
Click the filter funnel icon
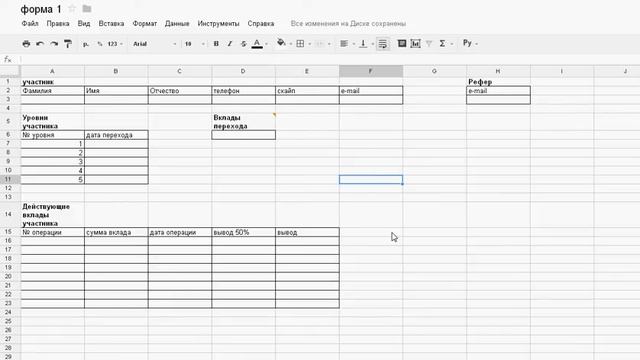click(429, 43)
